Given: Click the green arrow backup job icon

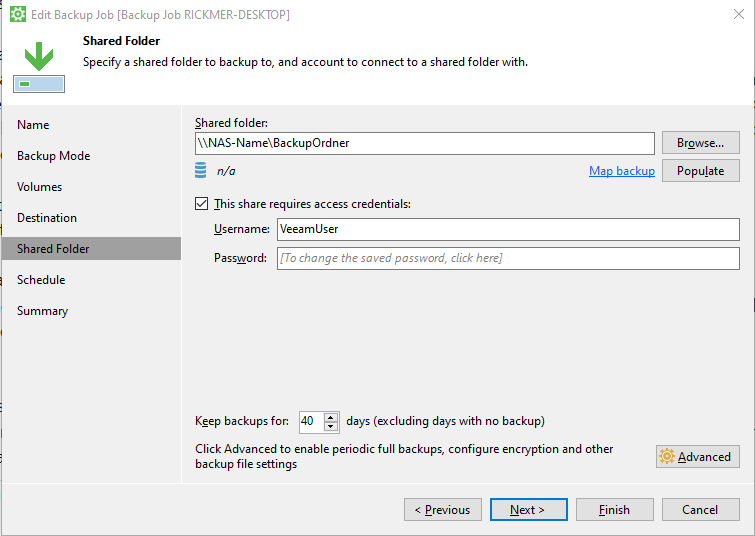Looking at the screenshot, I should [x=39, y=58].
